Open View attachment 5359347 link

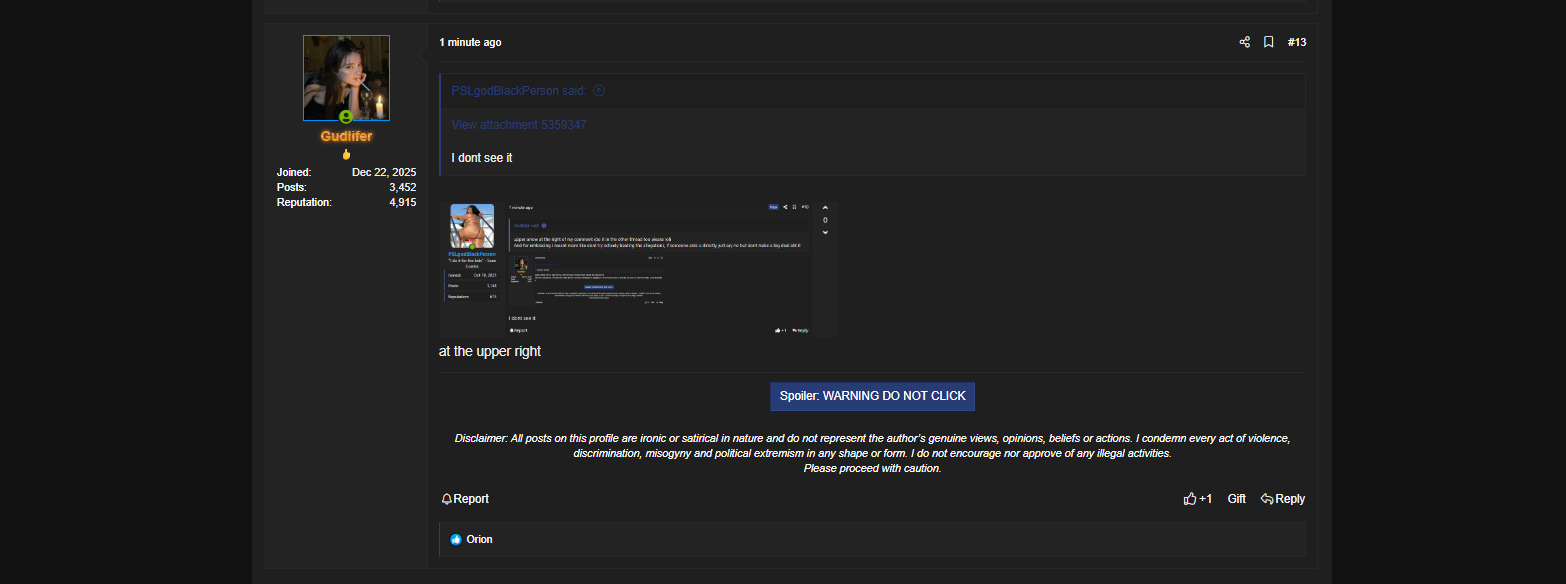point(519,125)
